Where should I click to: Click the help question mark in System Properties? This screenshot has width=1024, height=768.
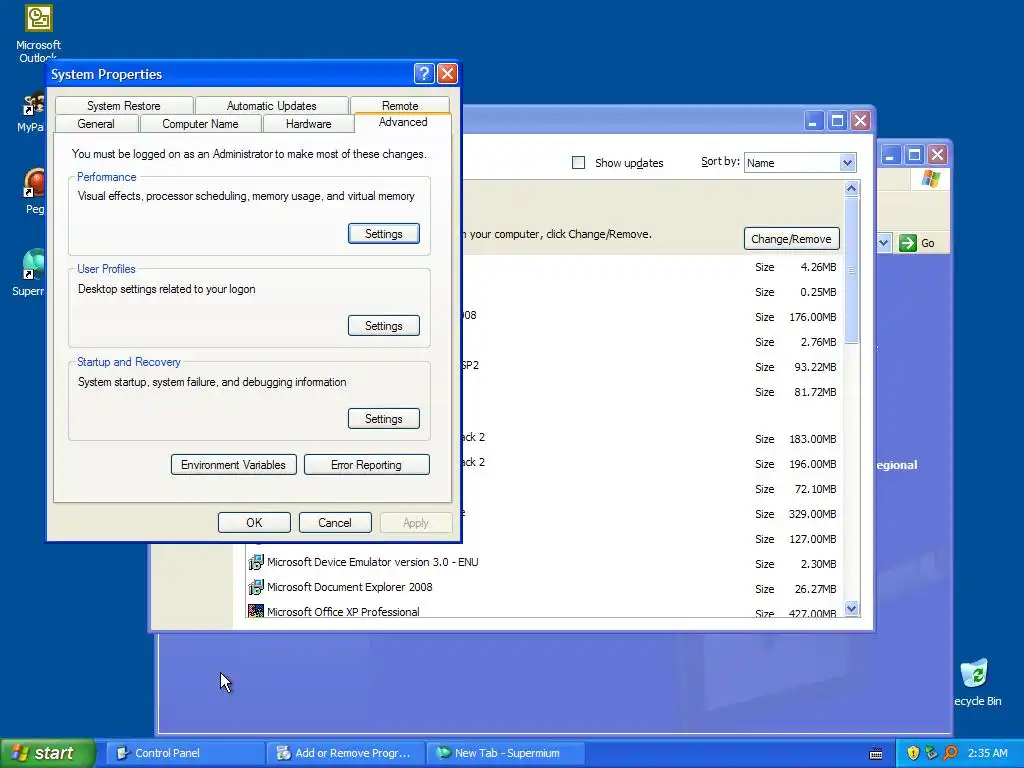point(424,74)
